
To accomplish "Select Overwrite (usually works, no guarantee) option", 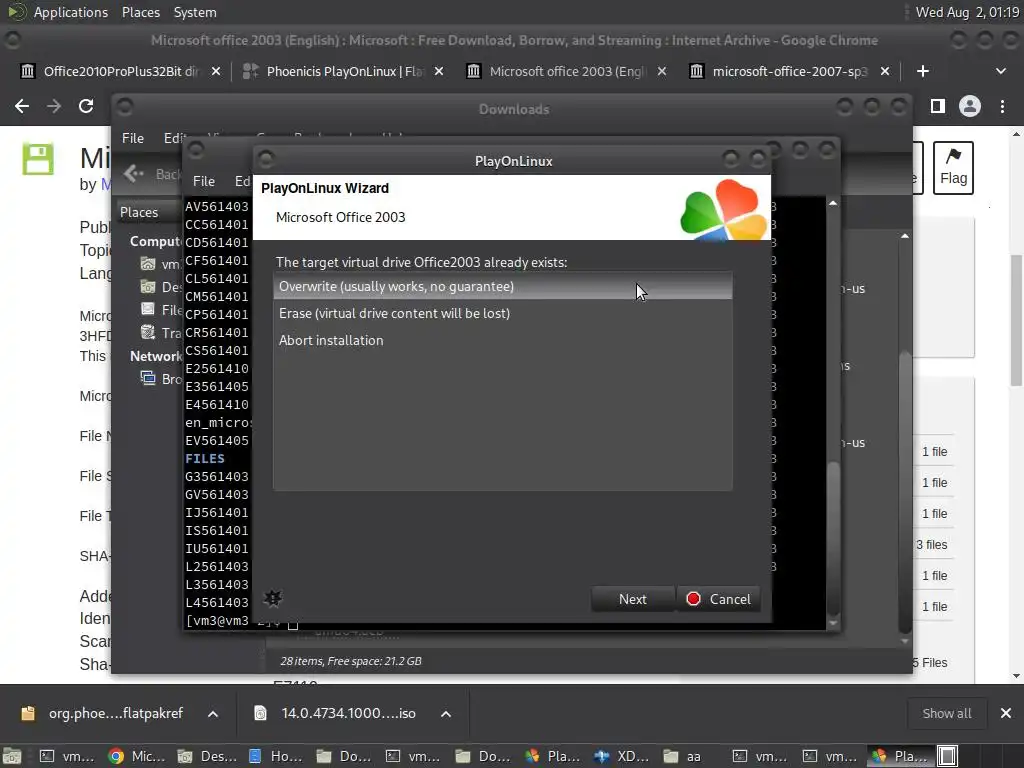I will click(x=502, y=287).
